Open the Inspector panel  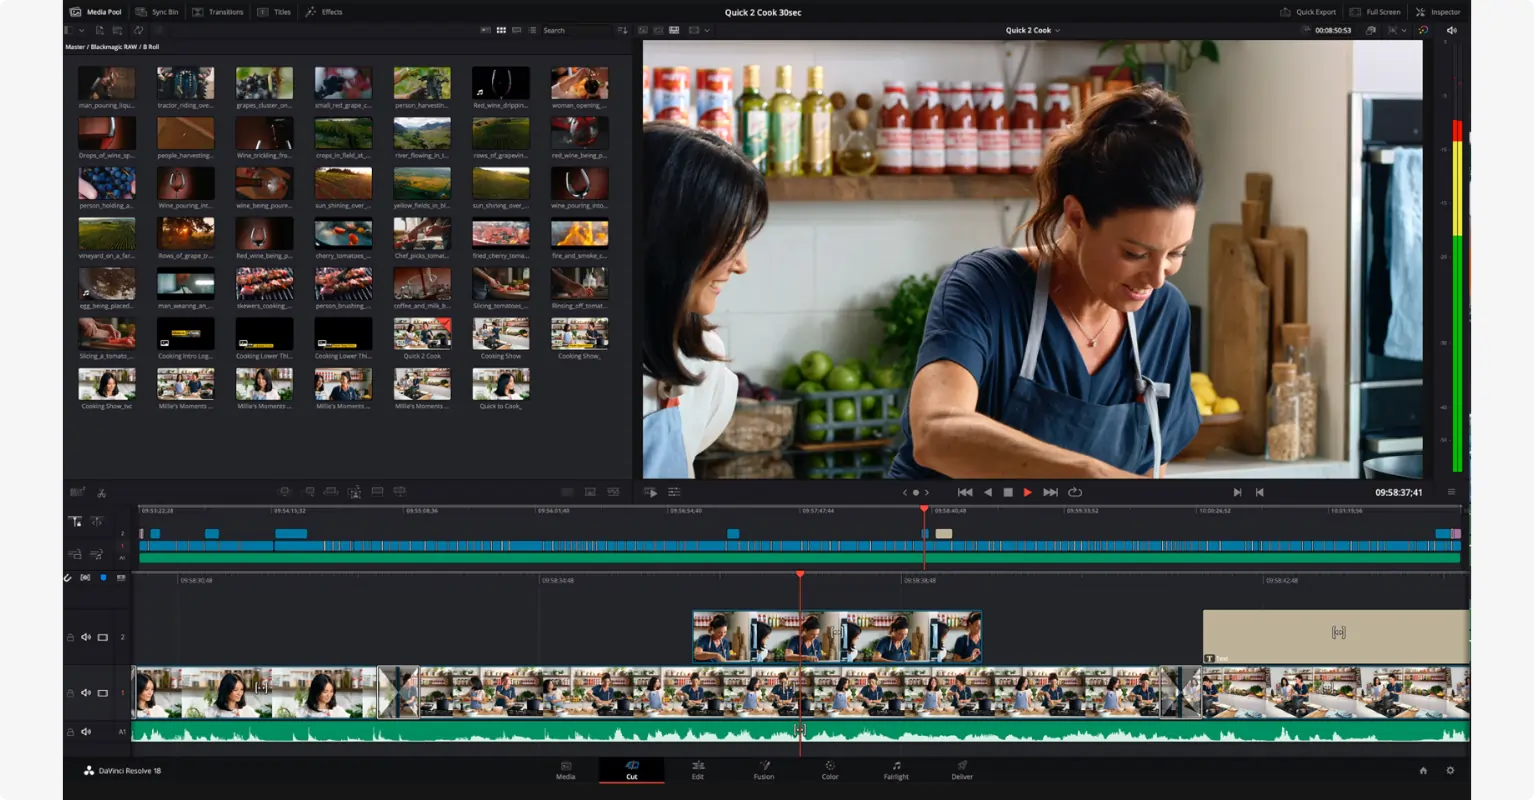[x=1438, y=11]
